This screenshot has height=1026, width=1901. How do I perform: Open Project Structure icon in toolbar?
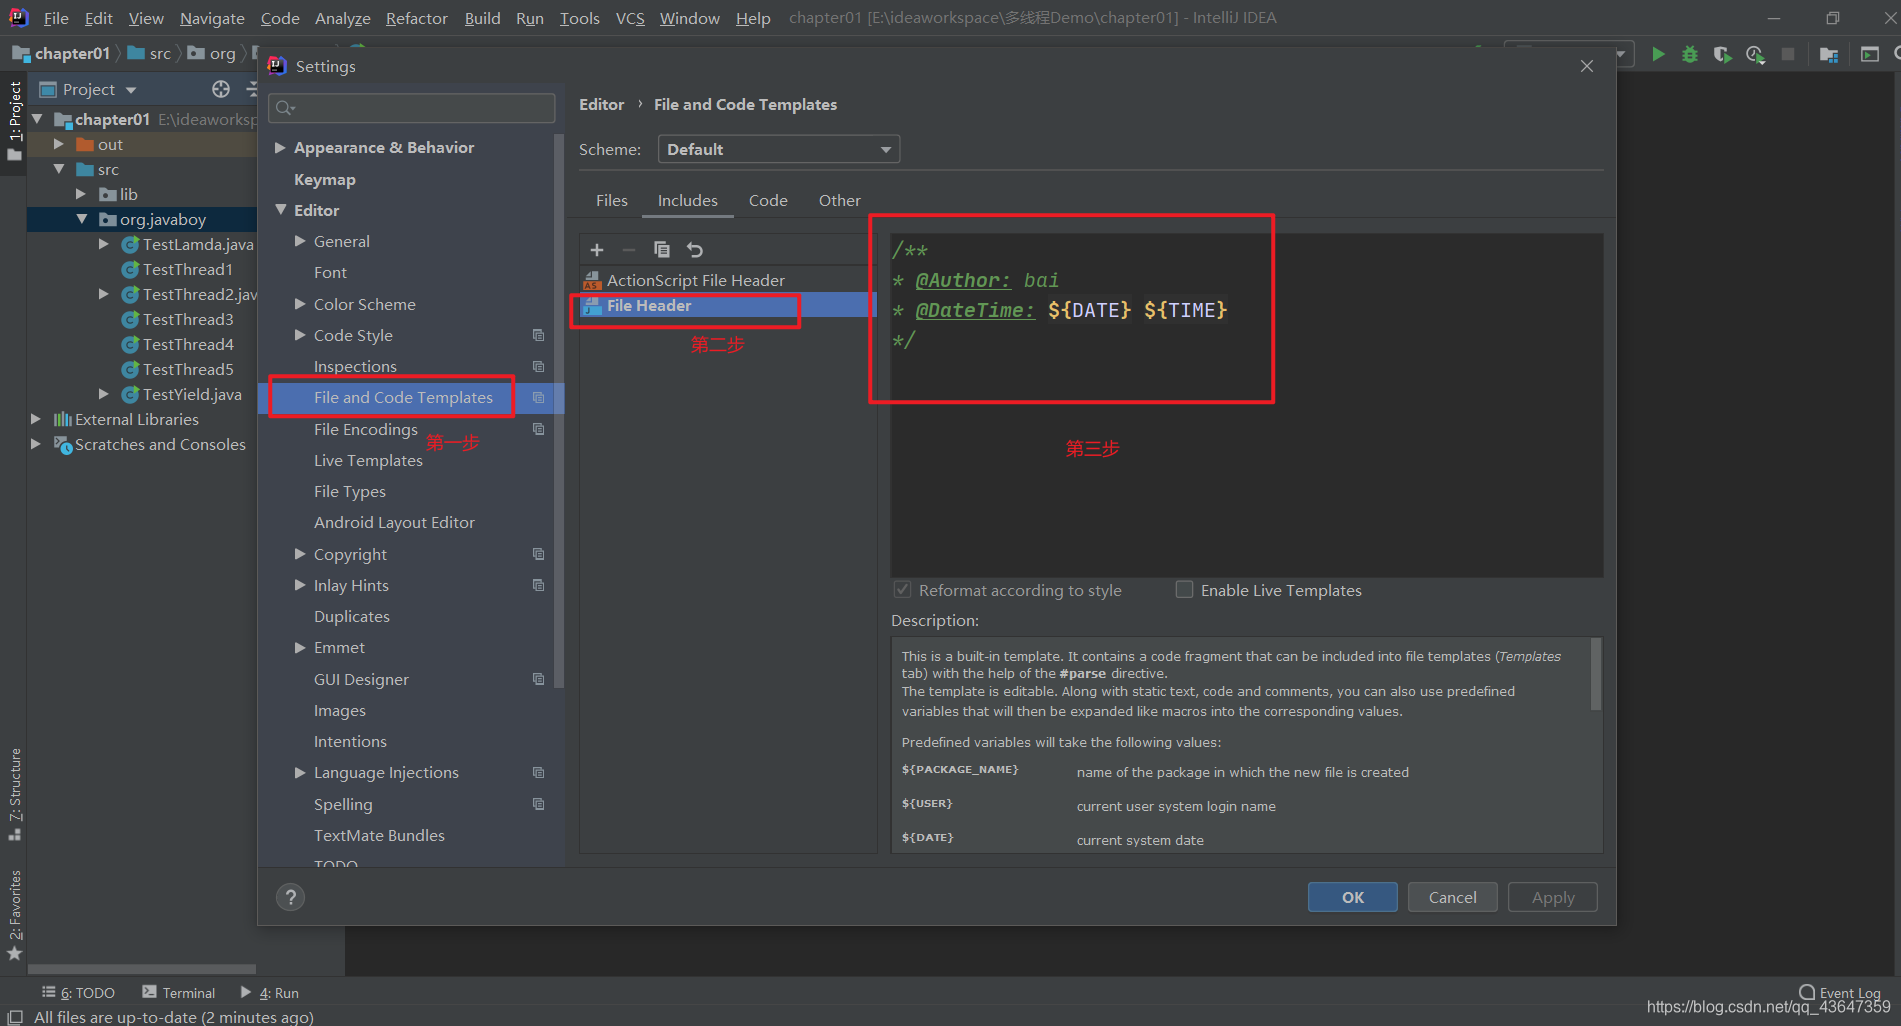pyautogui.click(x=1829, y=54)
